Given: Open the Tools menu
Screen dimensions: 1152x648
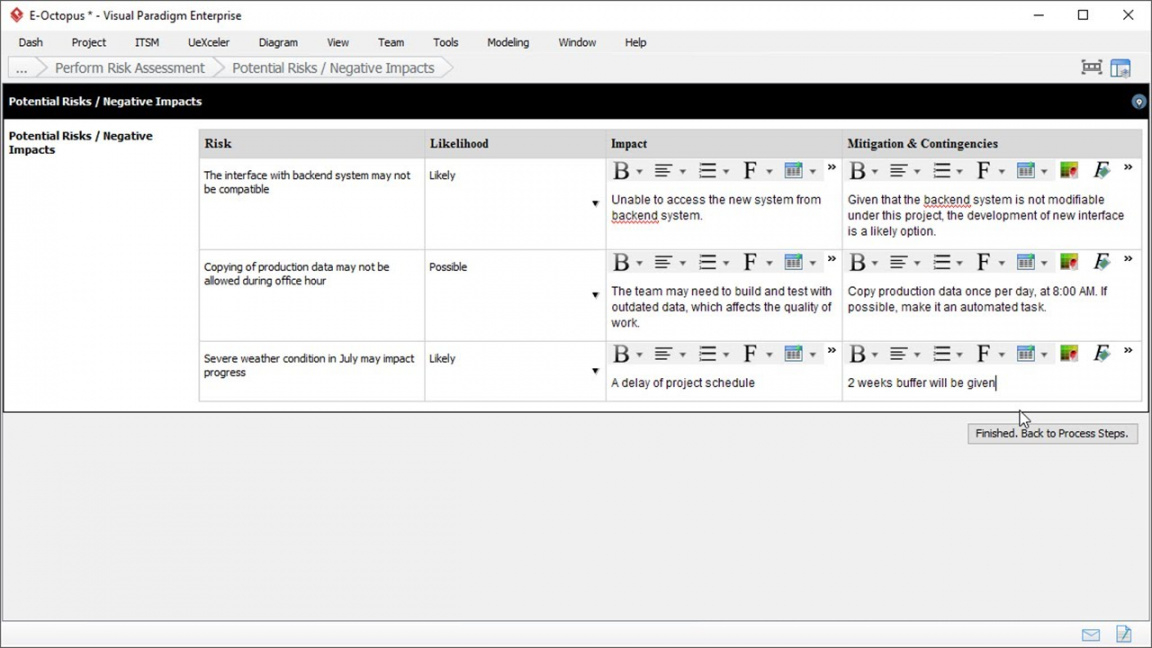Looking at the screenshot, I should coord(446,43).
